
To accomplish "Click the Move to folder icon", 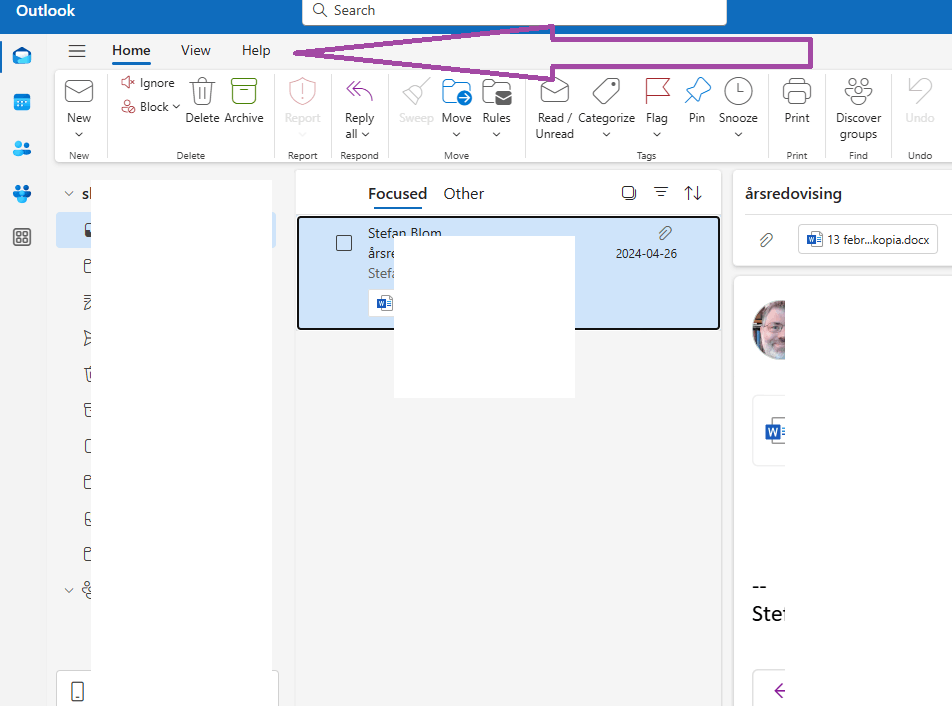I will pyautogui.click(x=457, y=92).
